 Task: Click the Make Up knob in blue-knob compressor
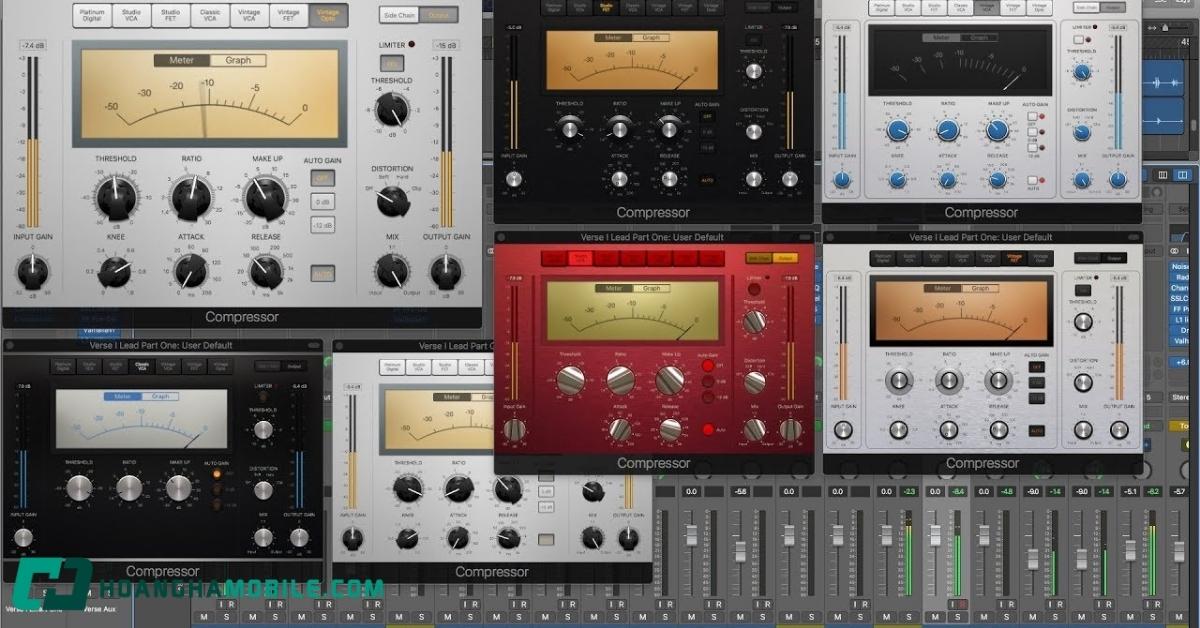click(996, 130)
